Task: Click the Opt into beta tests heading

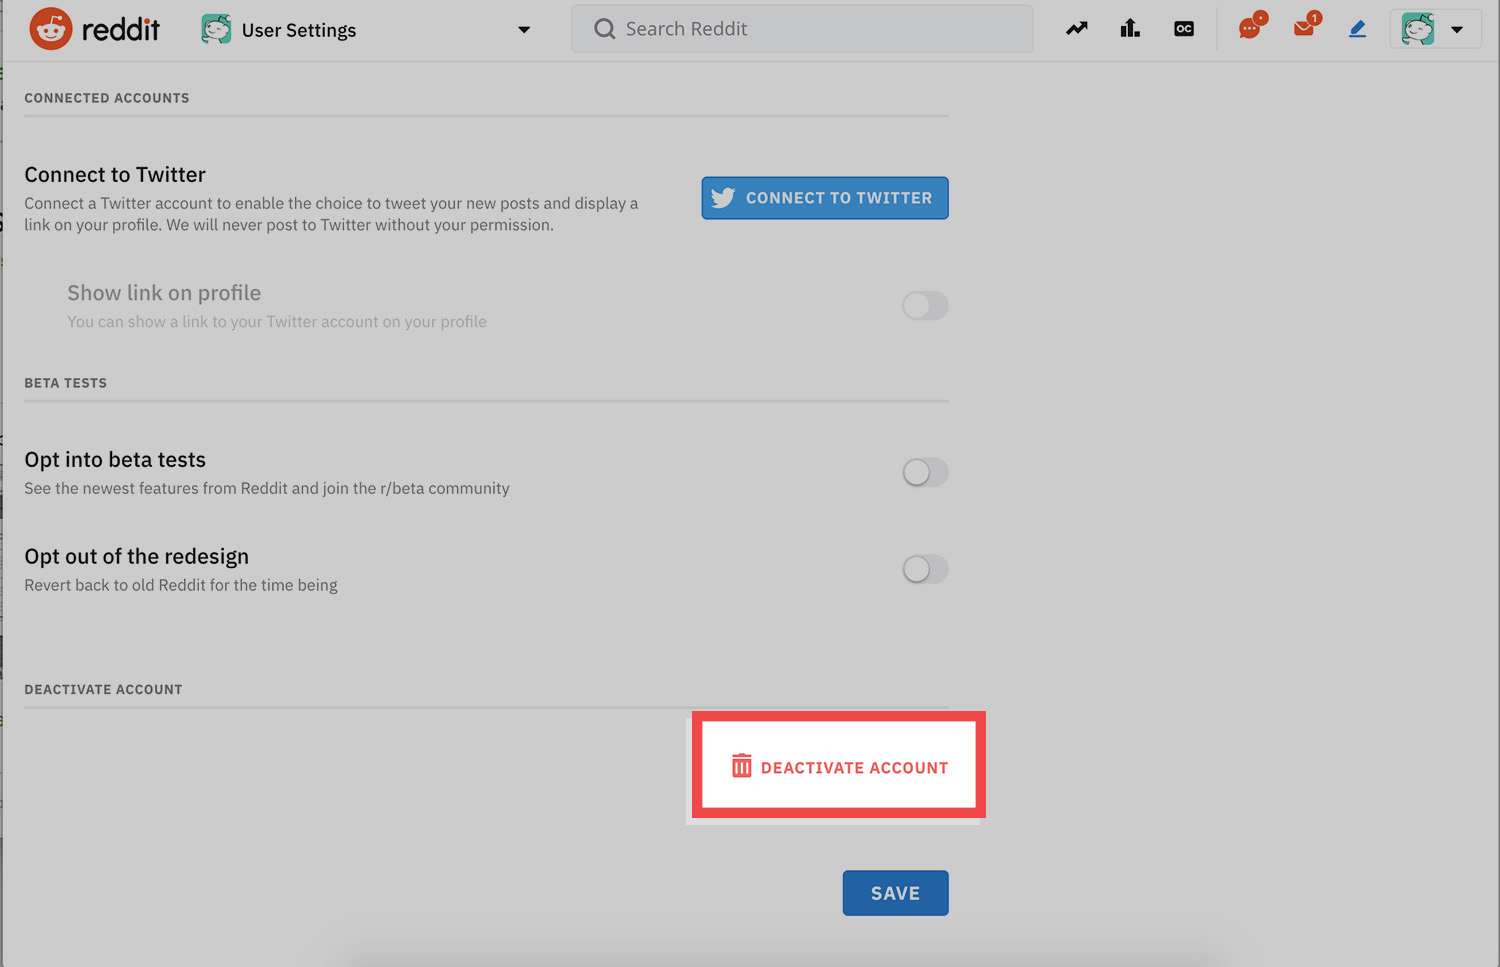Action: click(x=115, y=460)
